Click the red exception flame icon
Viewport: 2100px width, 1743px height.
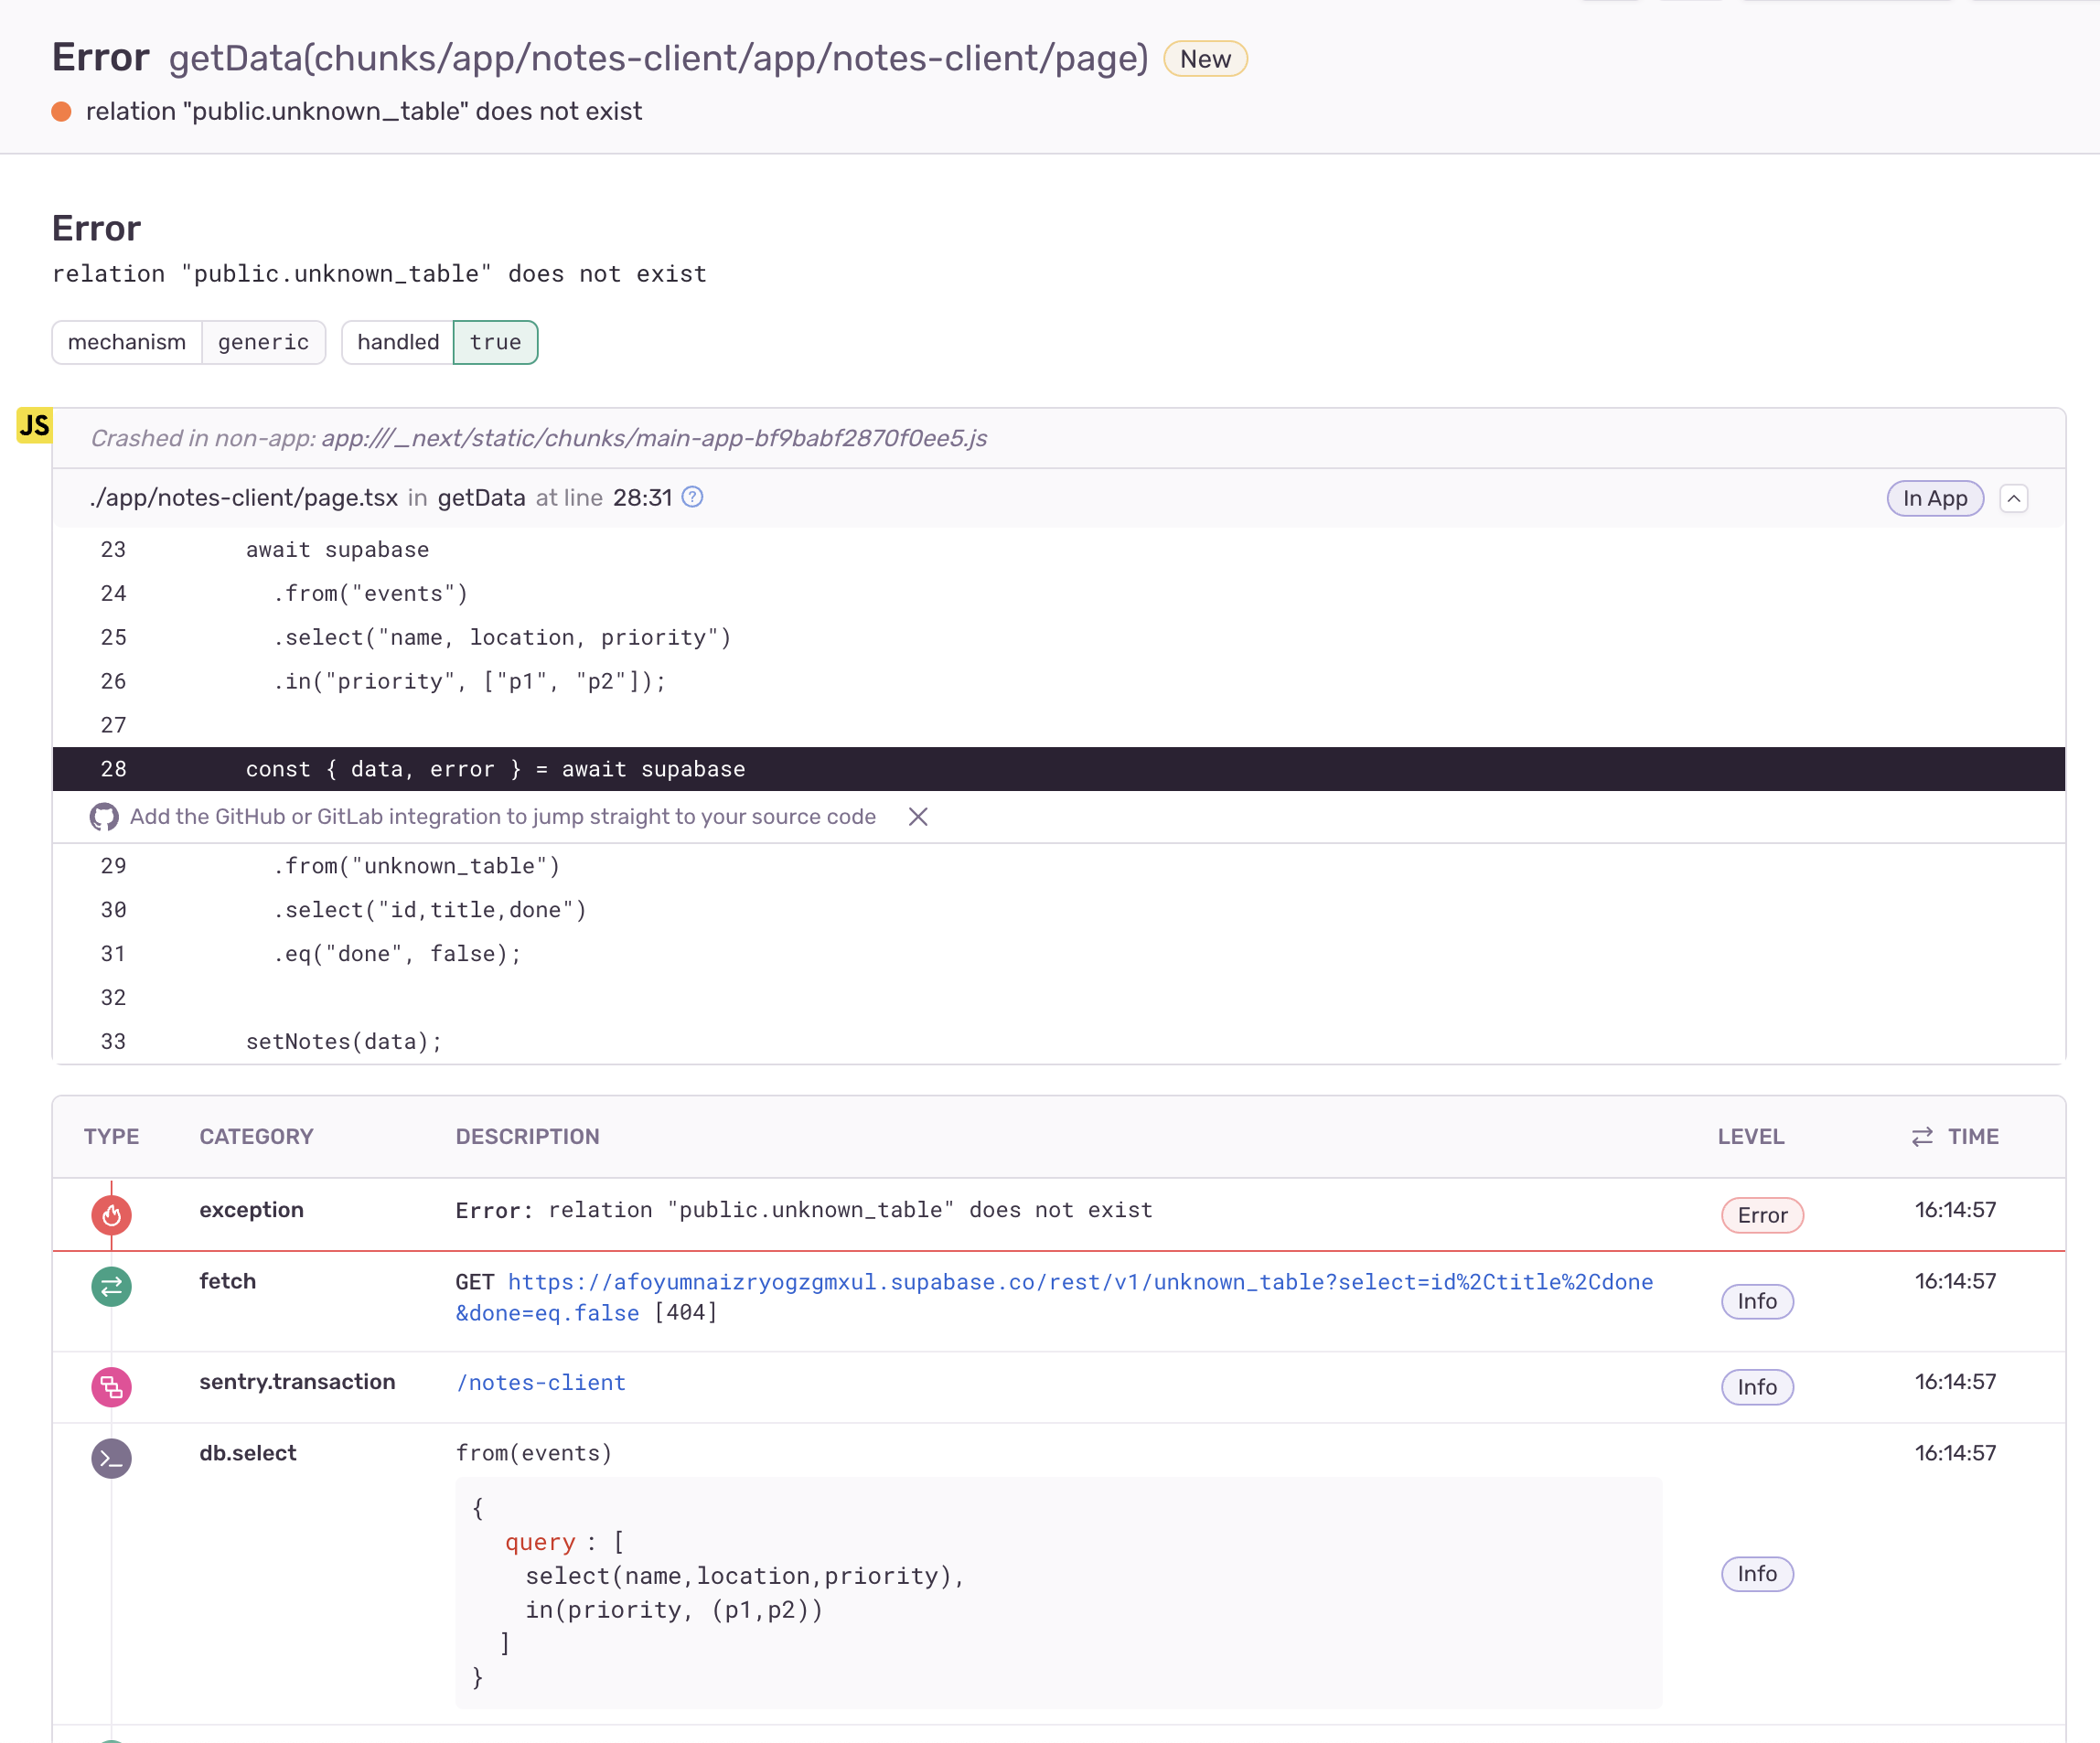(x=111, y=1215)
